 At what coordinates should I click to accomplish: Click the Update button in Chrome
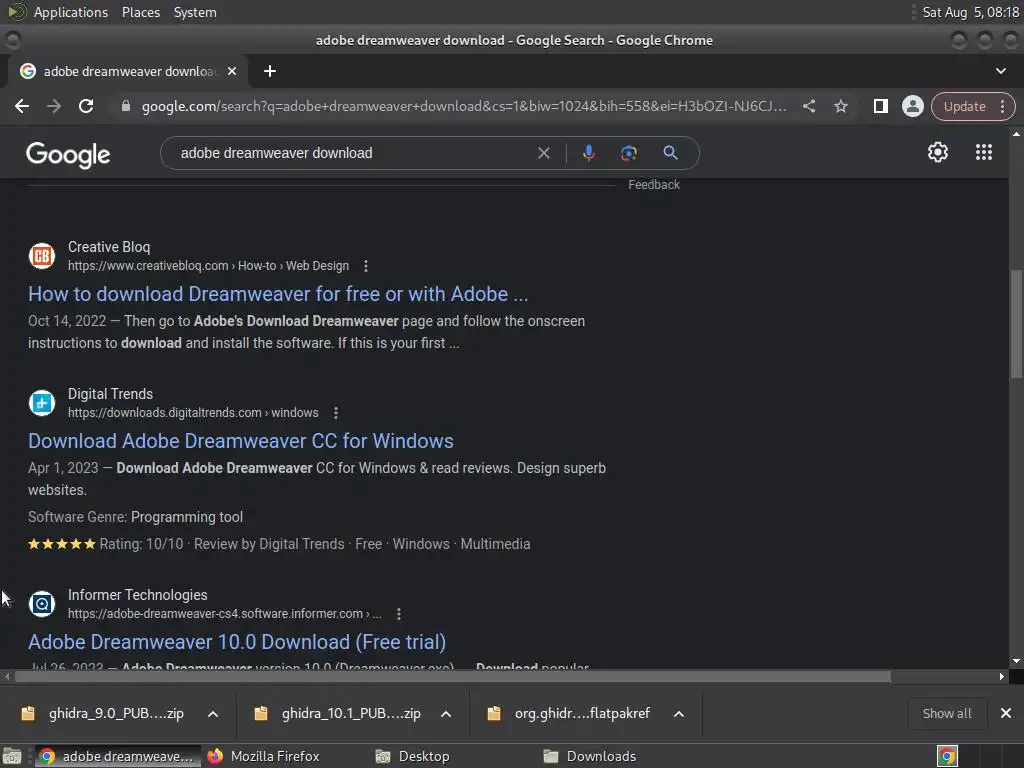click(964, 106)
